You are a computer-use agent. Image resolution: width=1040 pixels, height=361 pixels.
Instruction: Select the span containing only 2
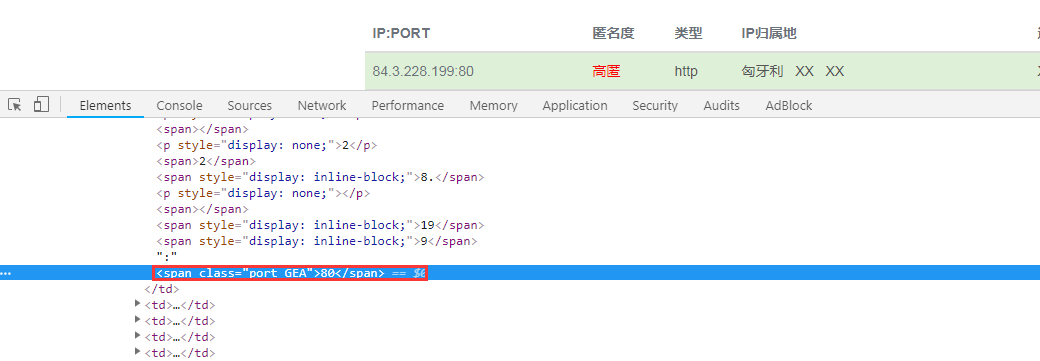click(206, 161)
